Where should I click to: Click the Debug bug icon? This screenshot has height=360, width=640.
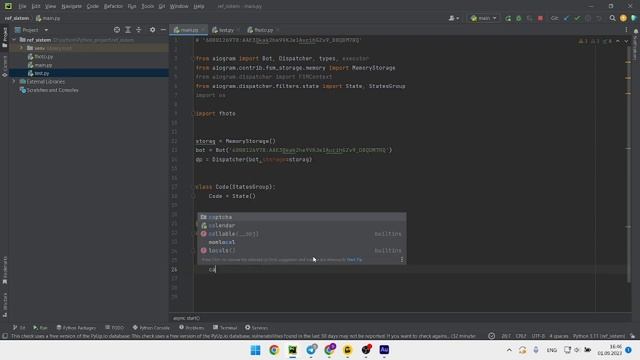click(x=519, y=18)
